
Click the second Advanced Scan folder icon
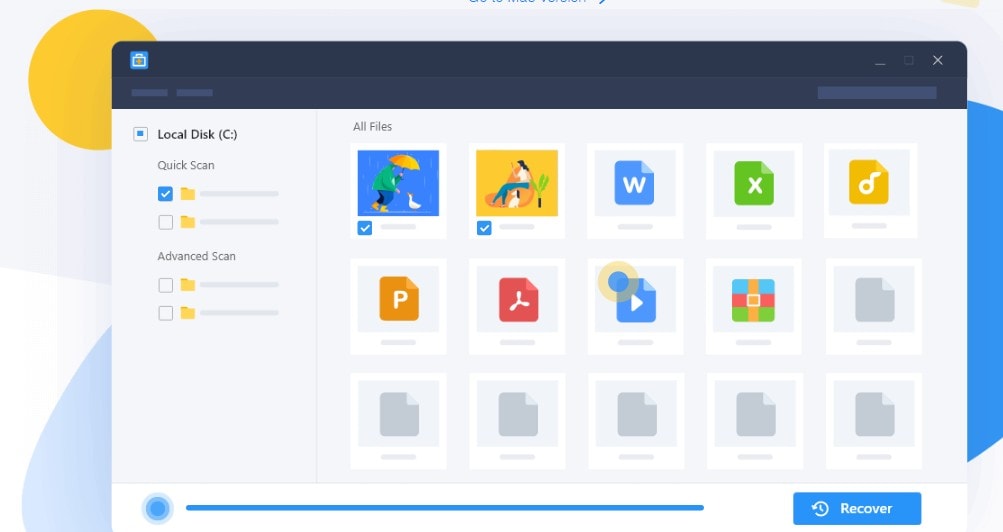[187, 313]
